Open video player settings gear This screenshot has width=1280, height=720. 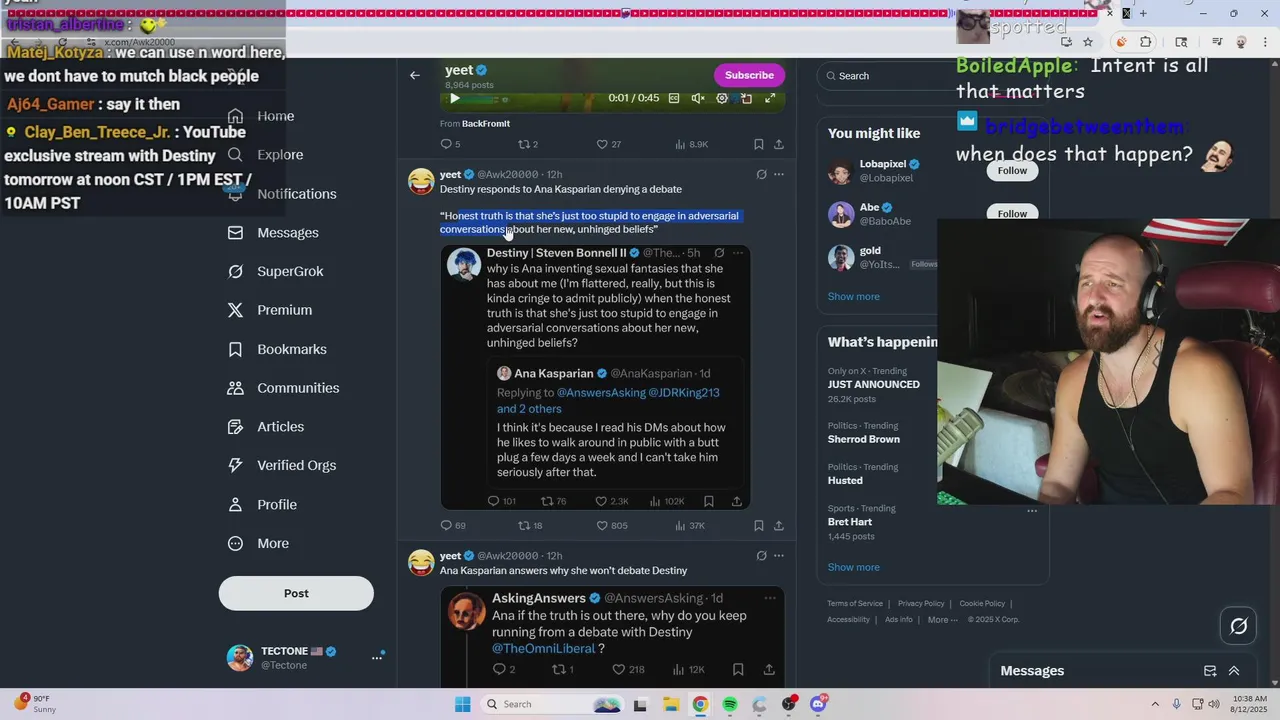tap(722, 98)
